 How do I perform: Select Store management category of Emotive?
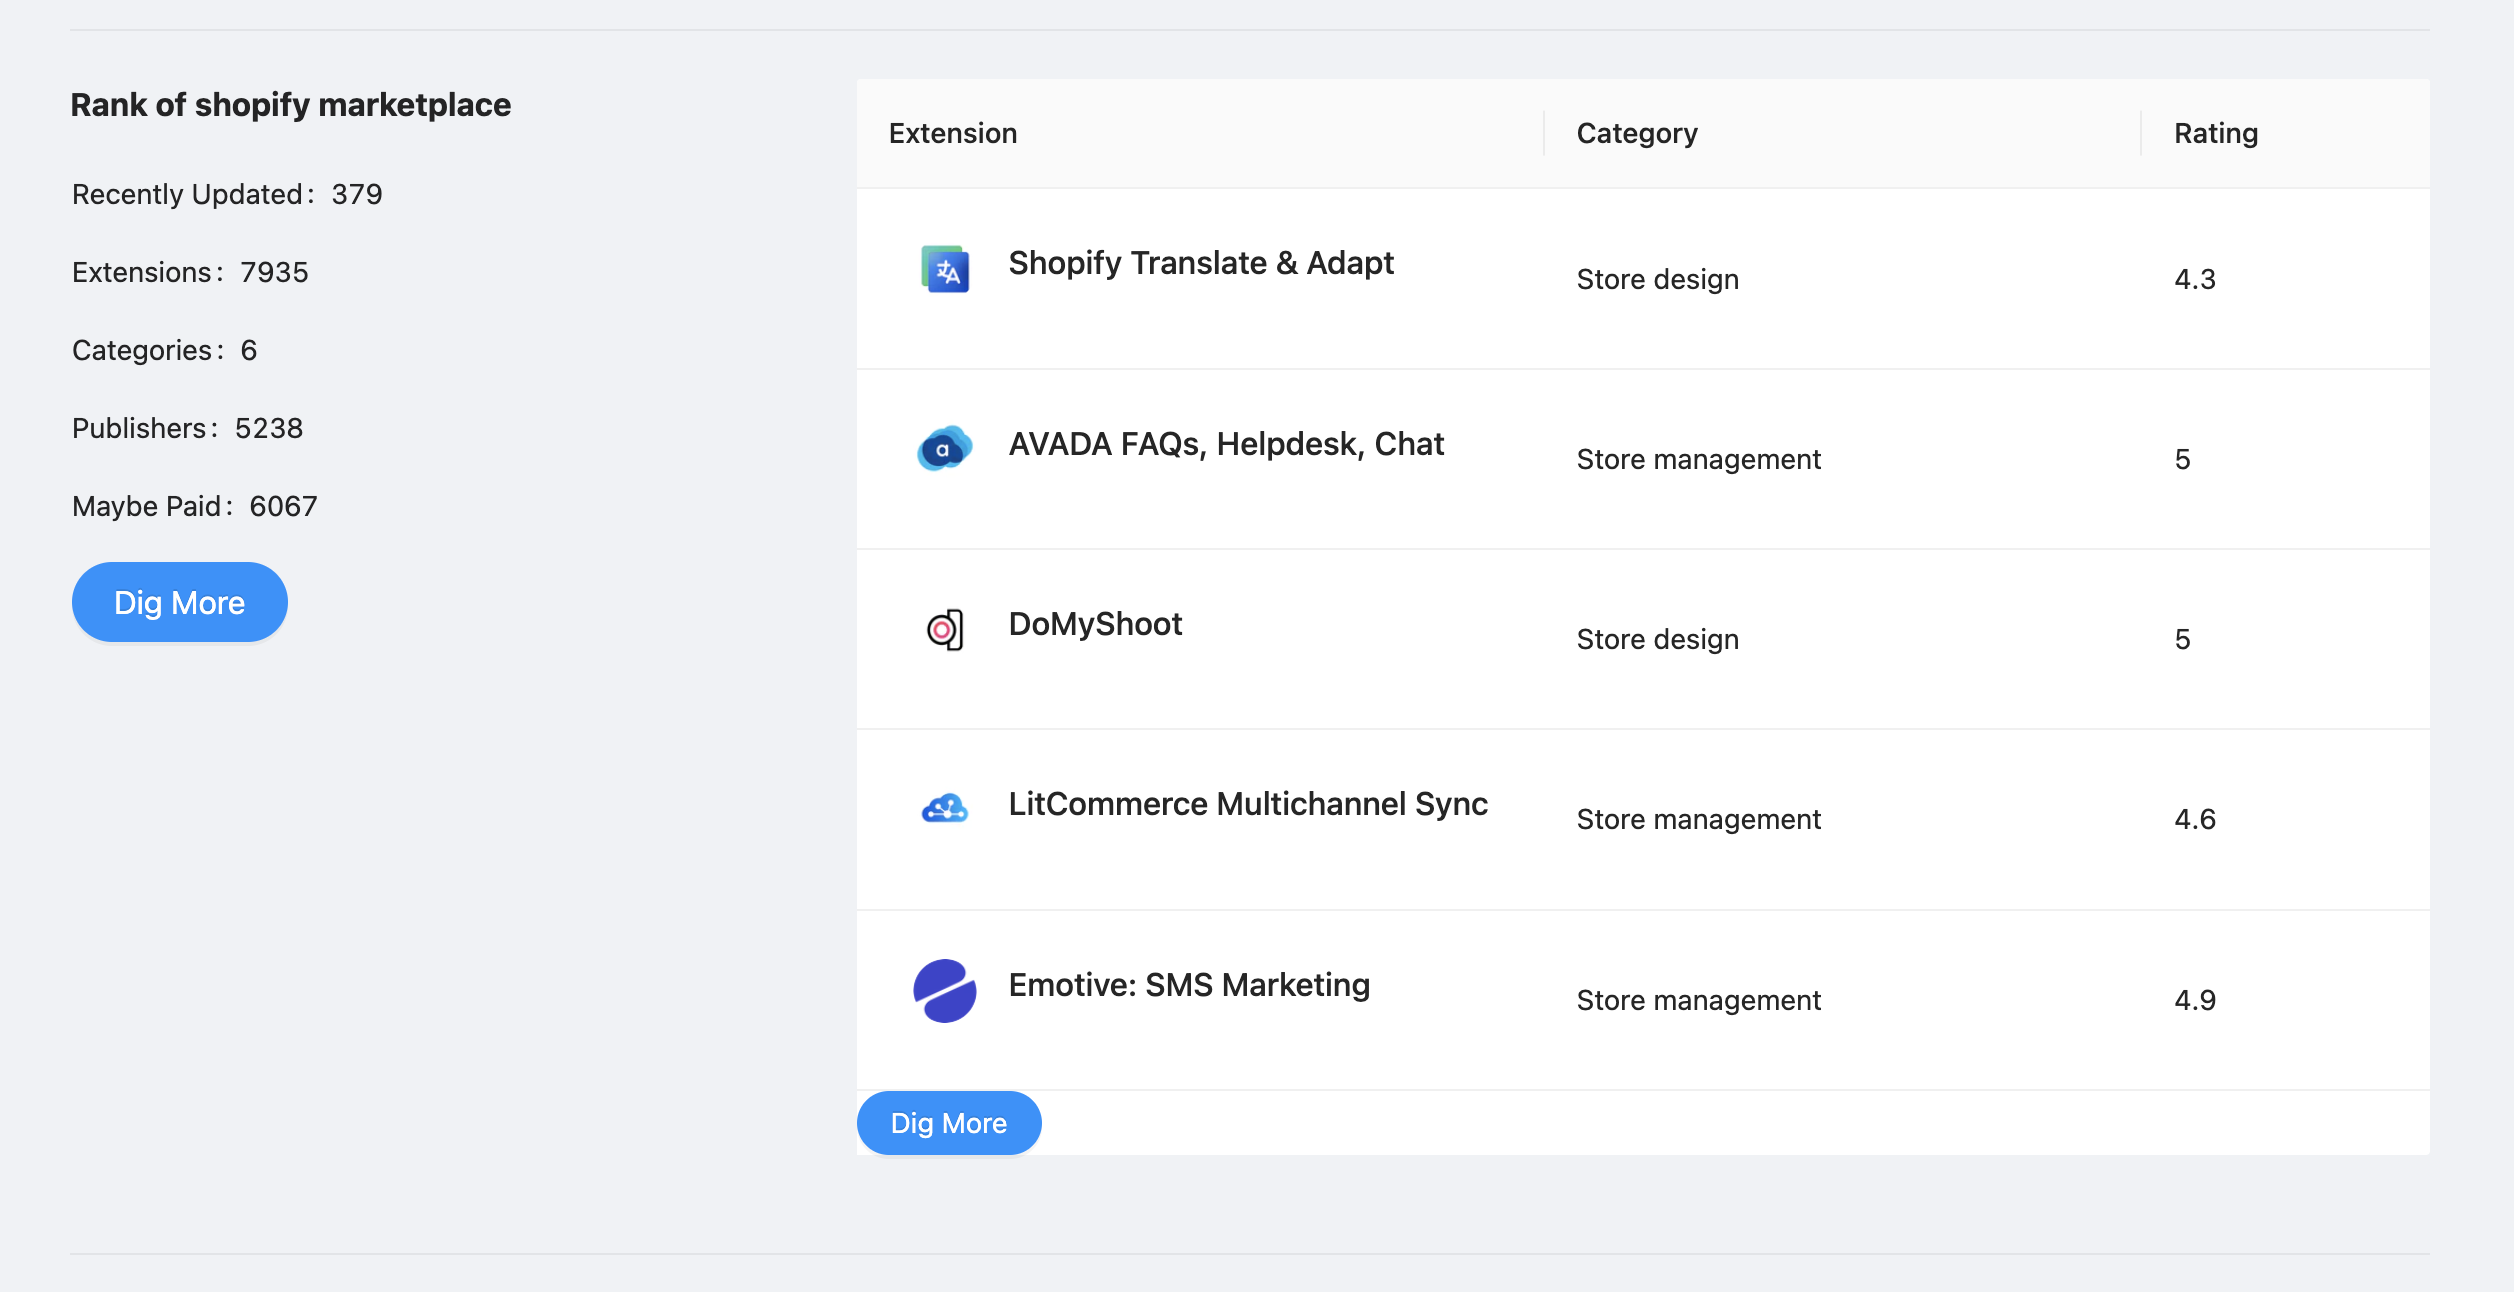[x=1699, y=1000]
